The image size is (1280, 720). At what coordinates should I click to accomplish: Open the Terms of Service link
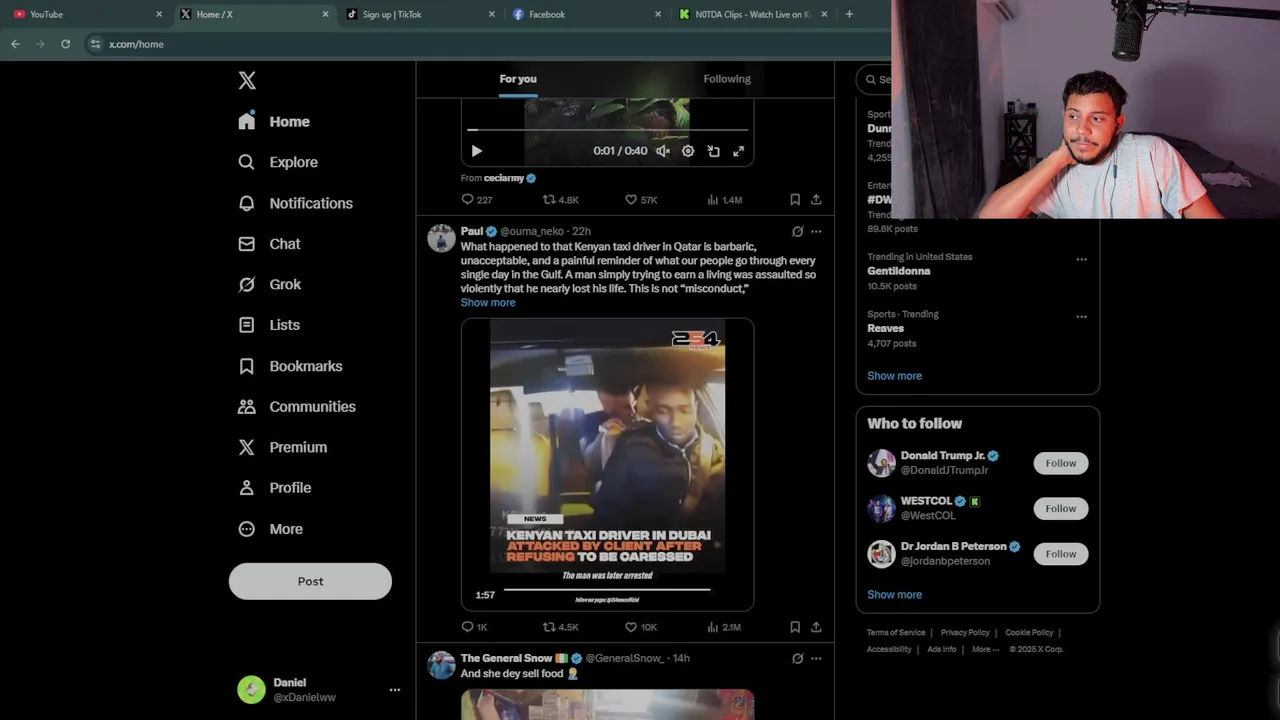tap(896, 633)
